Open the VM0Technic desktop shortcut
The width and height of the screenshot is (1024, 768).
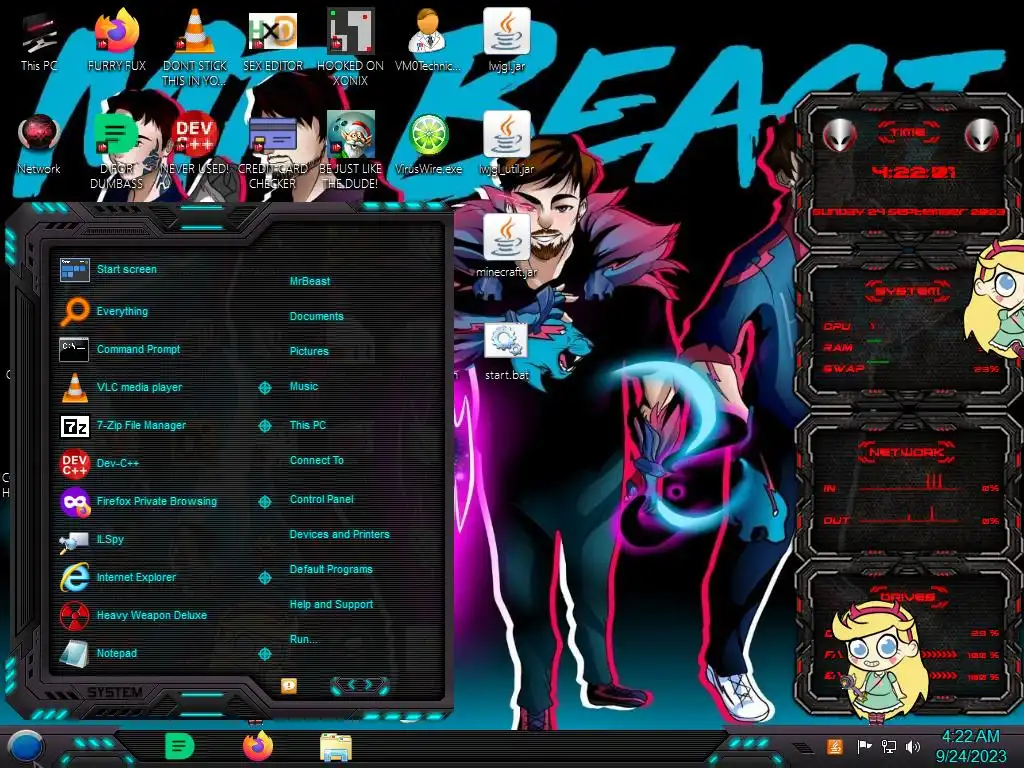click(x=428, y=40)
